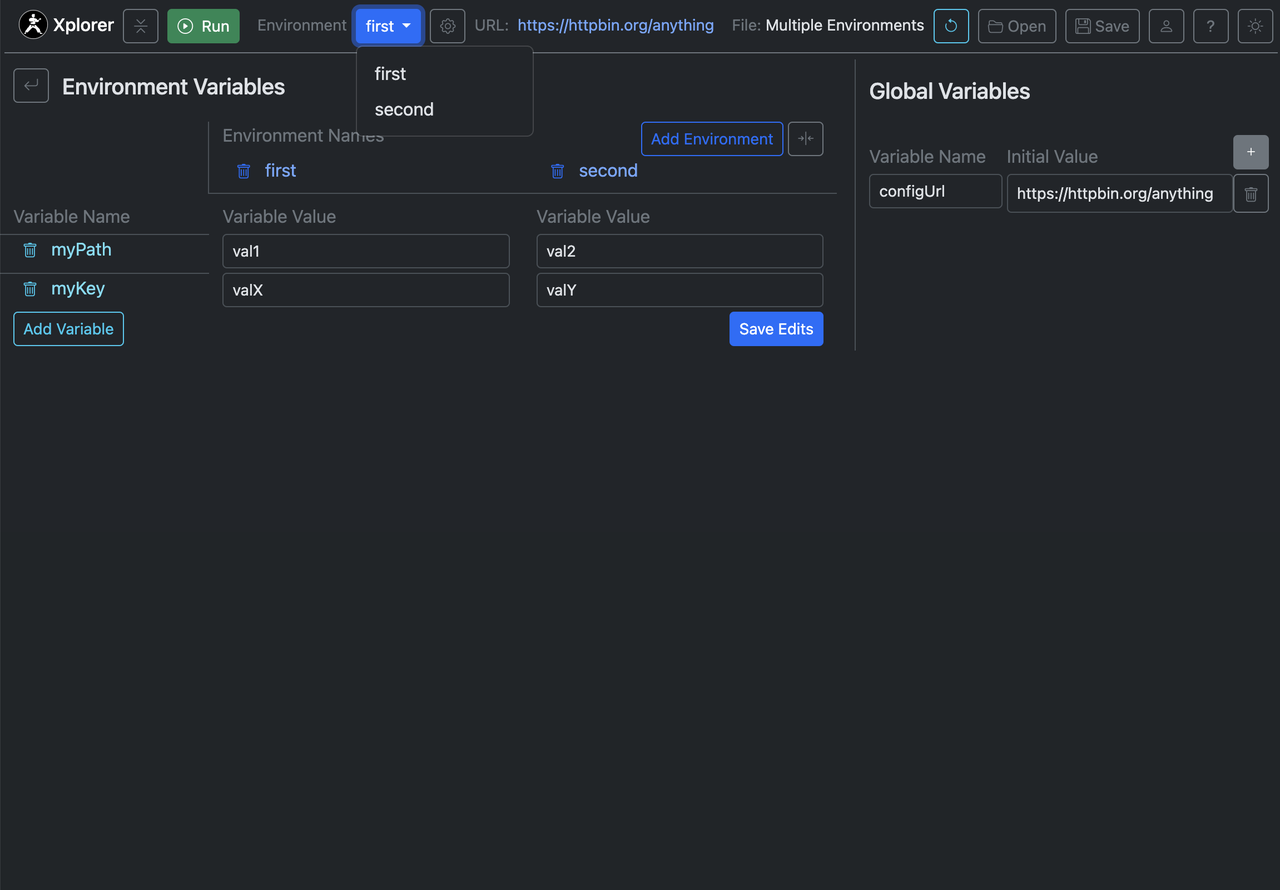The image size is (1280, 890).
Task: Delete the 'first' environment via trash icon
Action: click(244, 171)
